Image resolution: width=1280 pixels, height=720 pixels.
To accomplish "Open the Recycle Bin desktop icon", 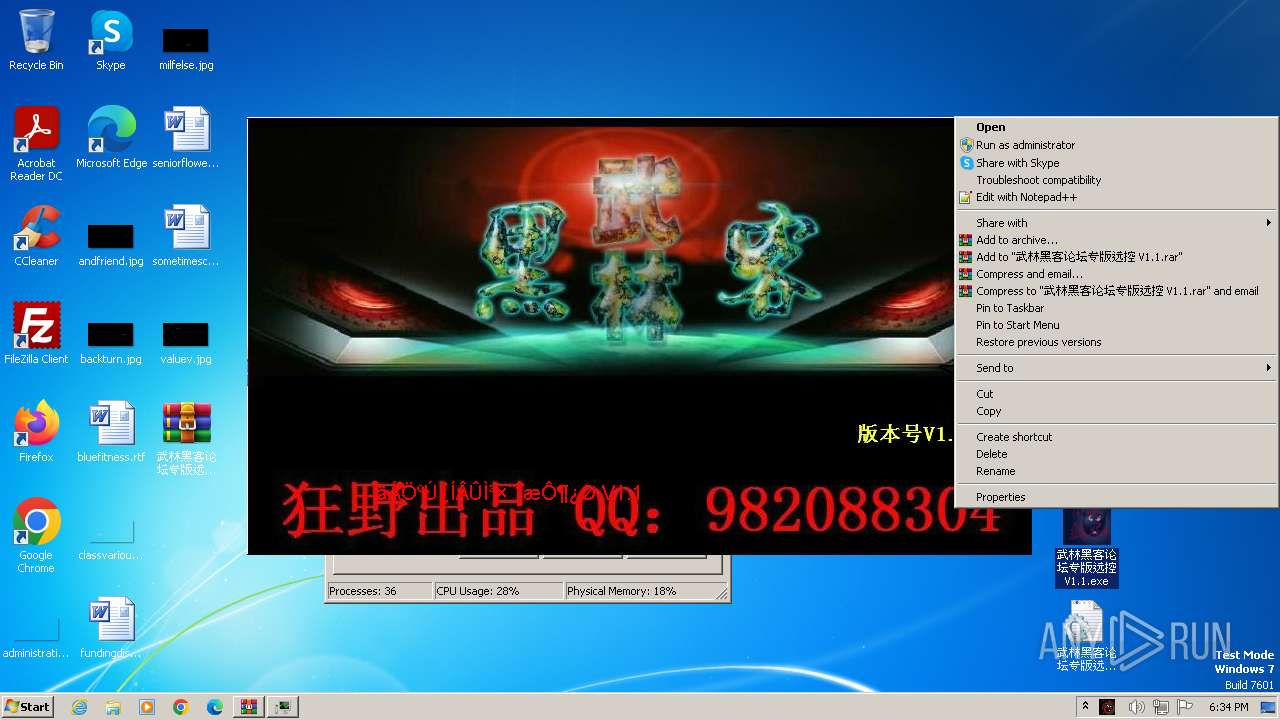I will point(36,40).
